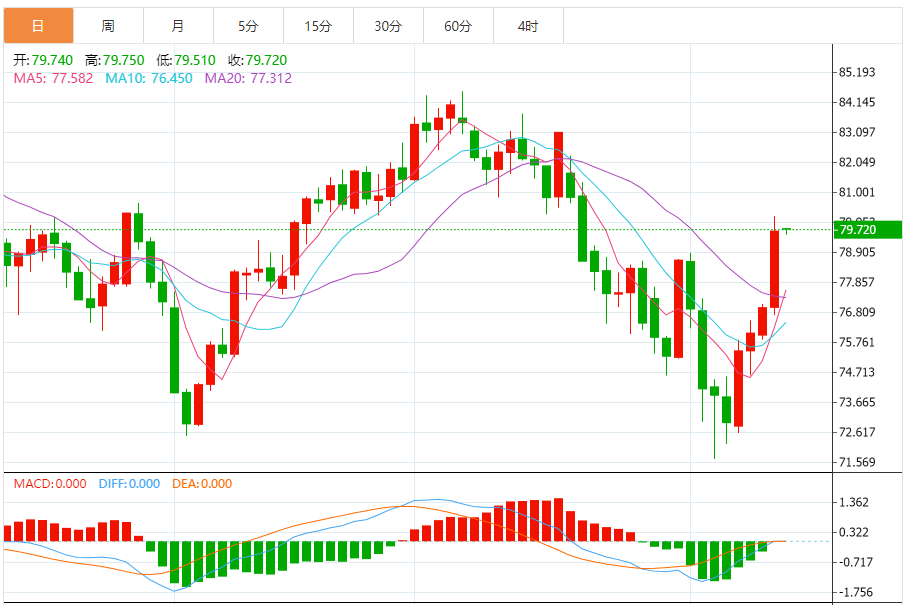Image resolution: width=909 pixels, height=605 pixels.
Task: Click the 72.617 price axis label
Action: coord(857,432)
